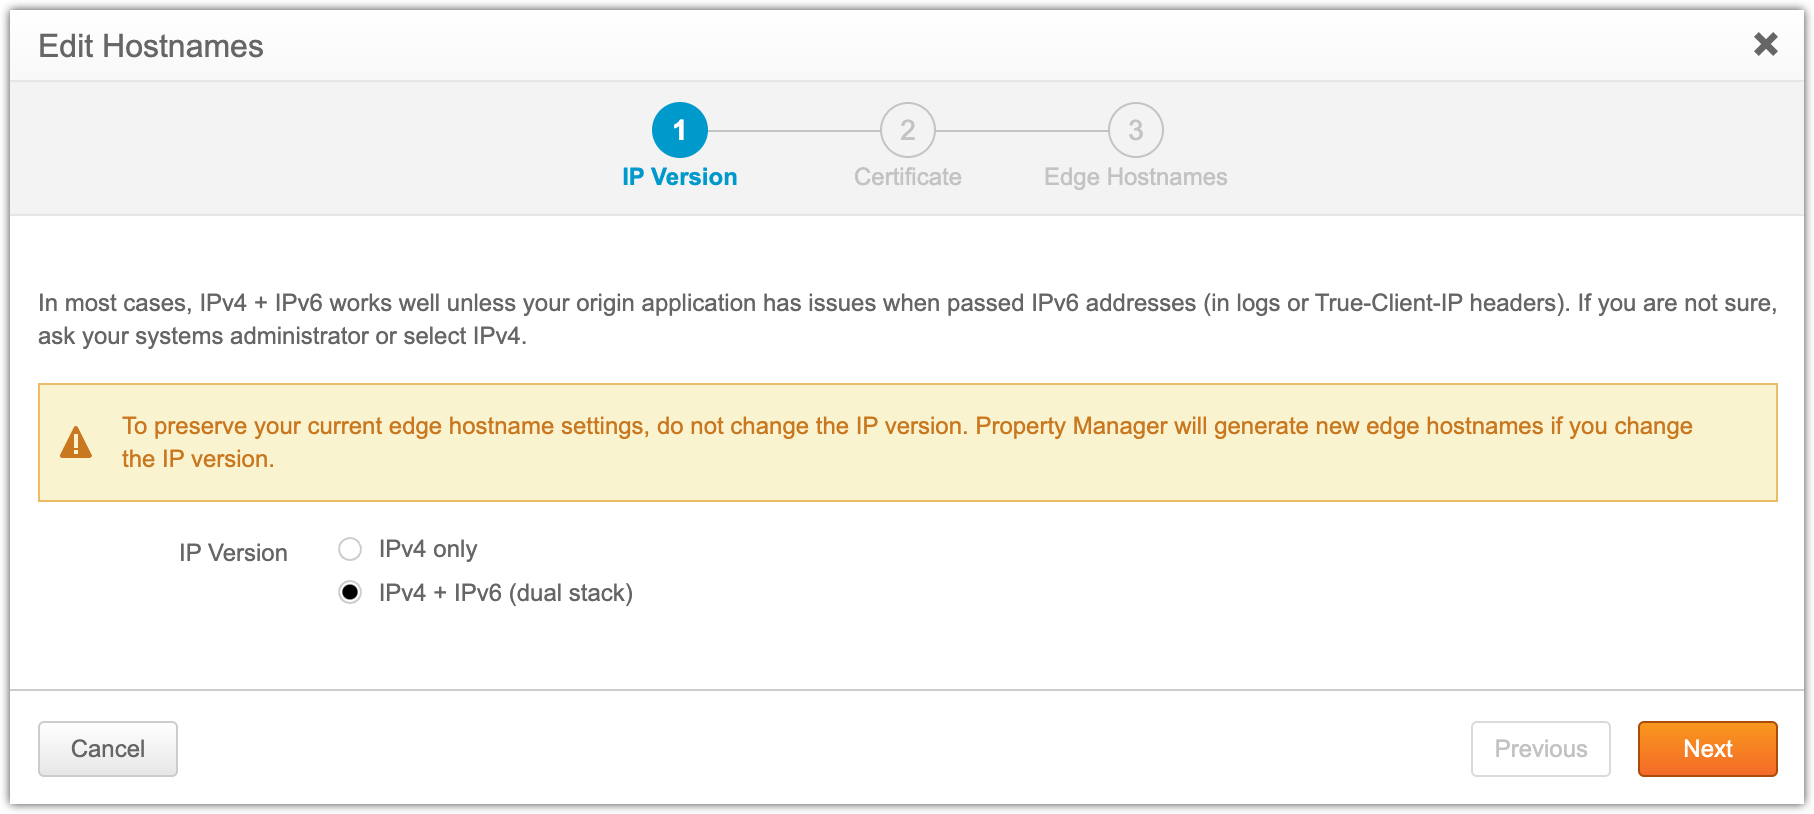Select the IPv4 + IPv6 radio button
The height and width of the screenshot is (814, 1814).
[x=350, y=593]
